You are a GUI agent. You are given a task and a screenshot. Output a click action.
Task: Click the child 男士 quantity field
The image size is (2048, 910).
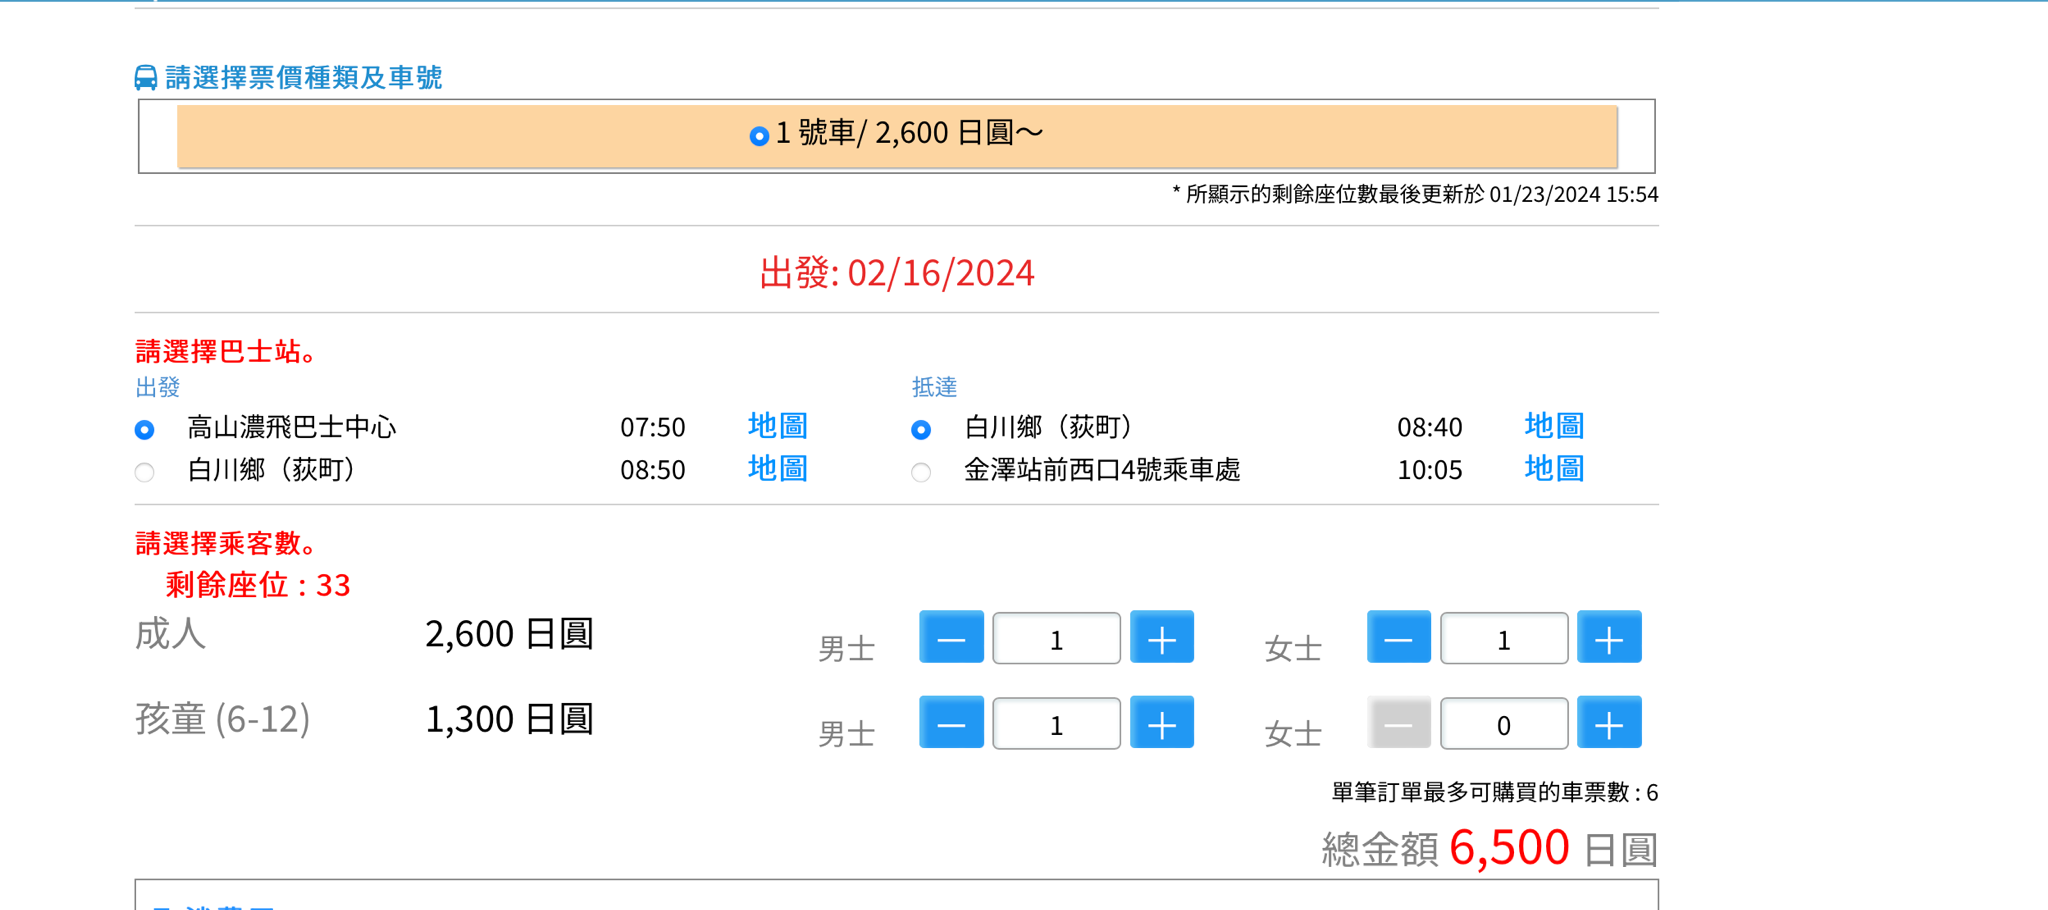(1056, 723)
